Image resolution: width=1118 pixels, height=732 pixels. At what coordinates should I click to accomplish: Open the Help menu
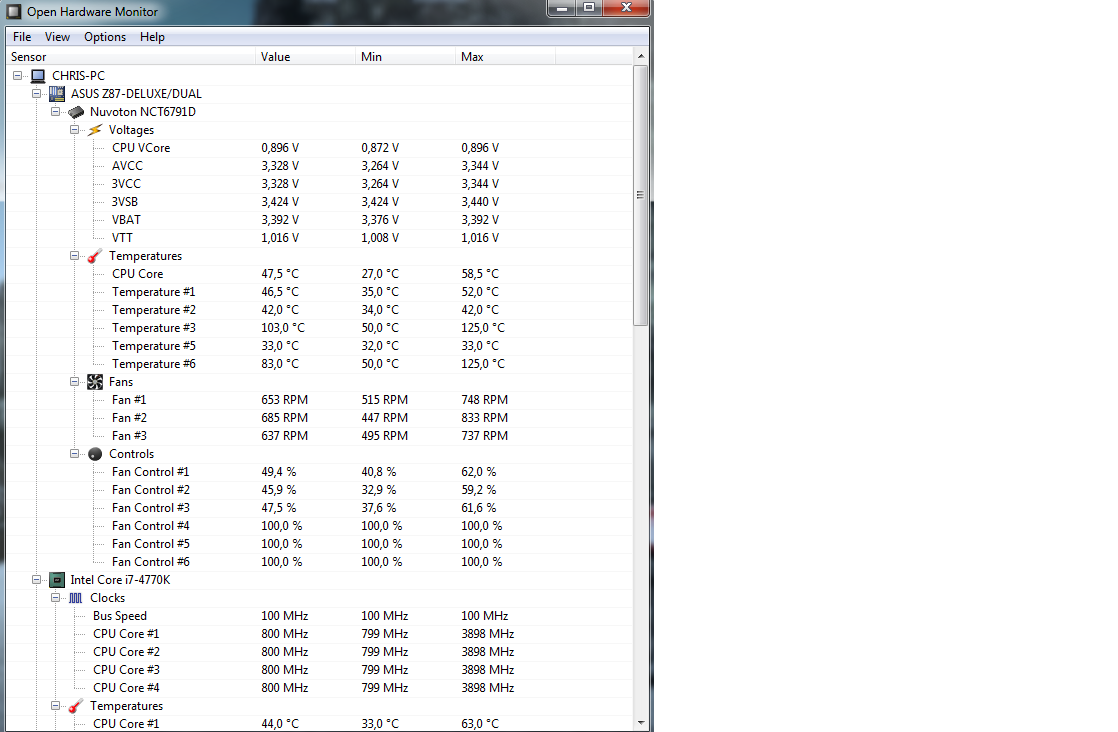click(152, 37)
